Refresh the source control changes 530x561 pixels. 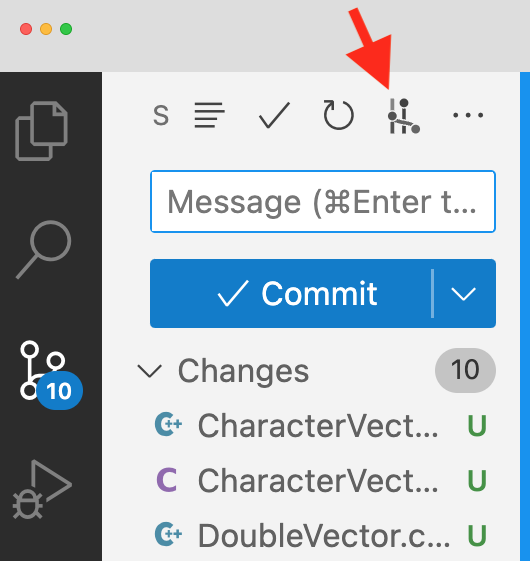tap(339, 115)
